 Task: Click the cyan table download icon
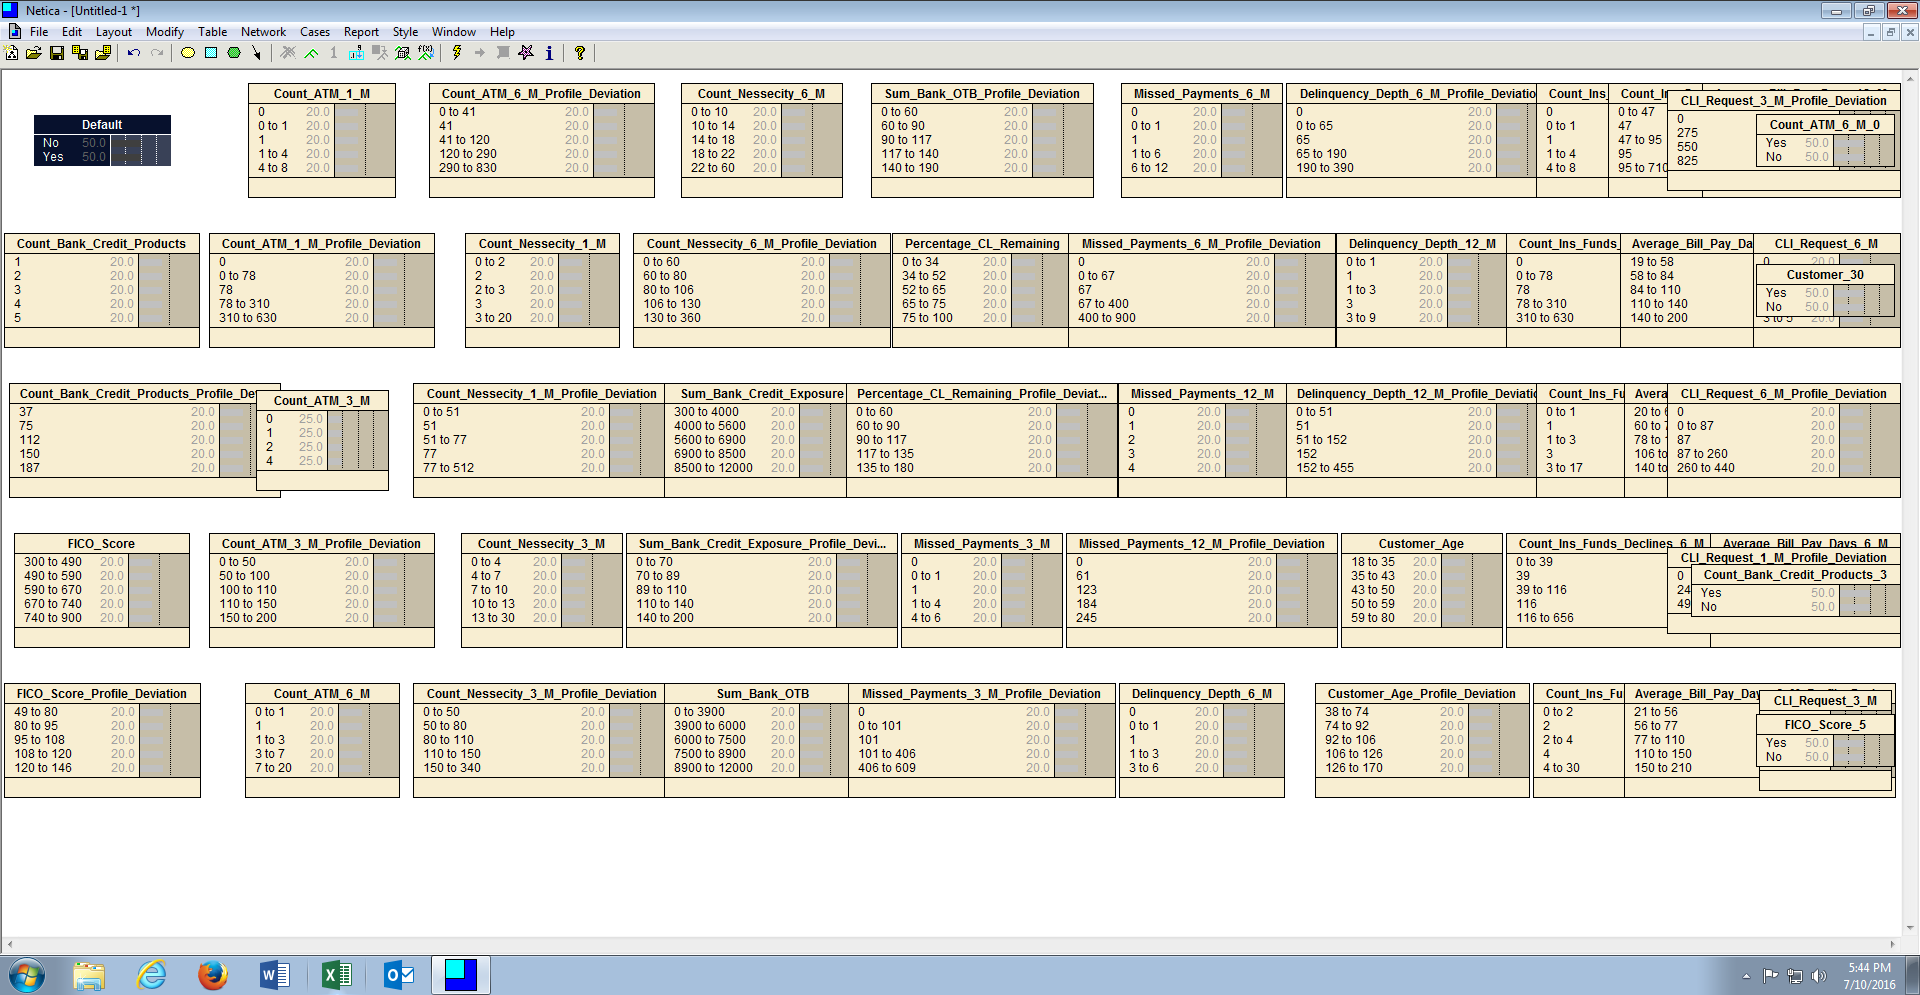357,53
